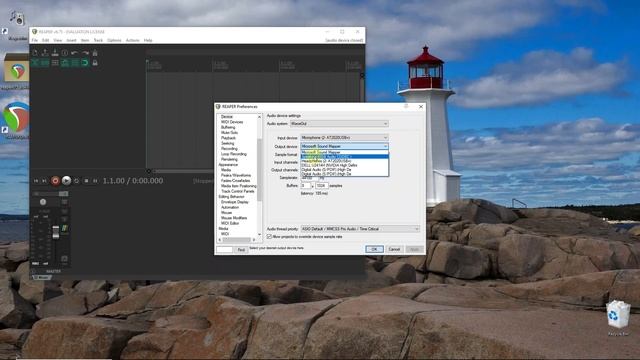Click the preferences tree scroll-down arrow
Image resolution: width=640 pixels, height=360 pixels.
click(259, 234)
